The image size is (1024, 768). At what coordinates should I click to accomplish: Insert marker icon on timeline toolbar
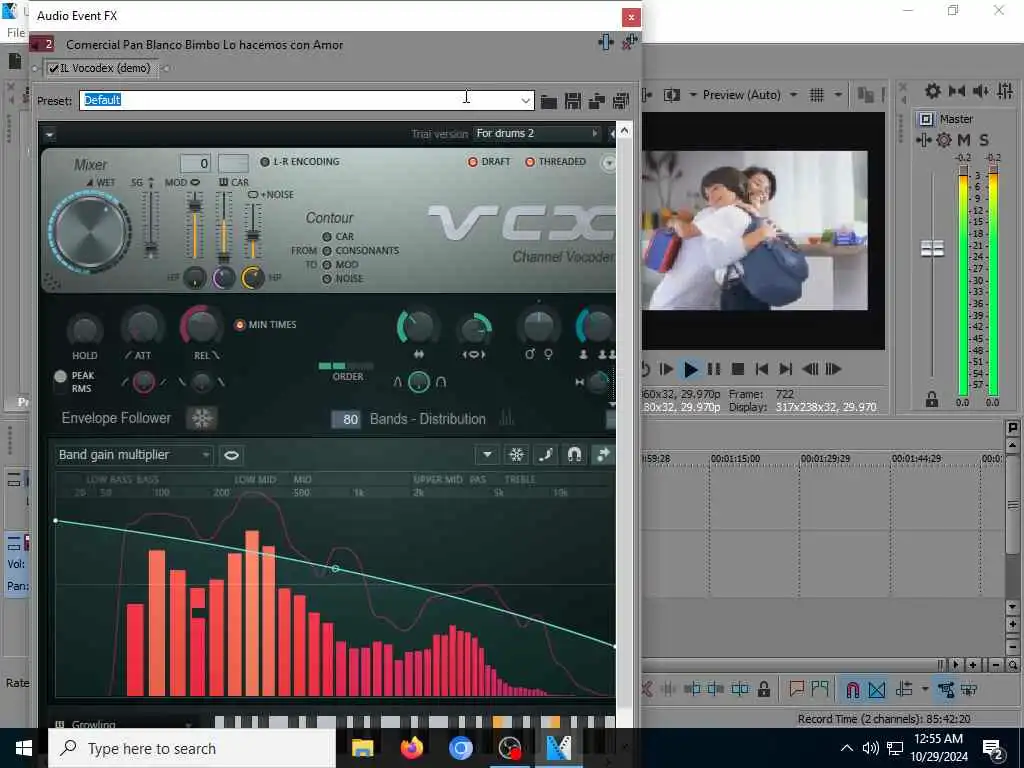796,689
